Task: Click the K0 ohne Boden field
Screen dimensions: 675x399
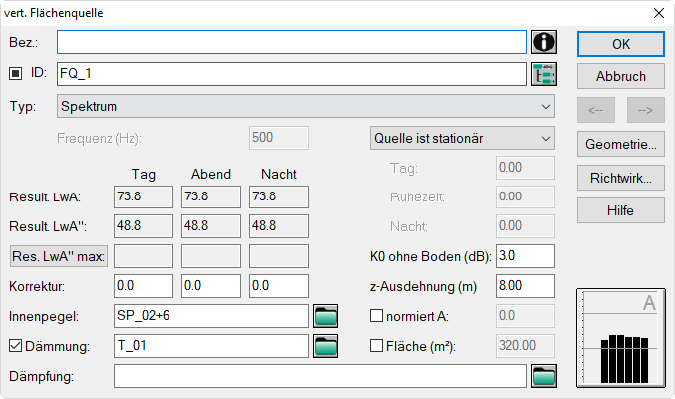Action: point(525,256)
